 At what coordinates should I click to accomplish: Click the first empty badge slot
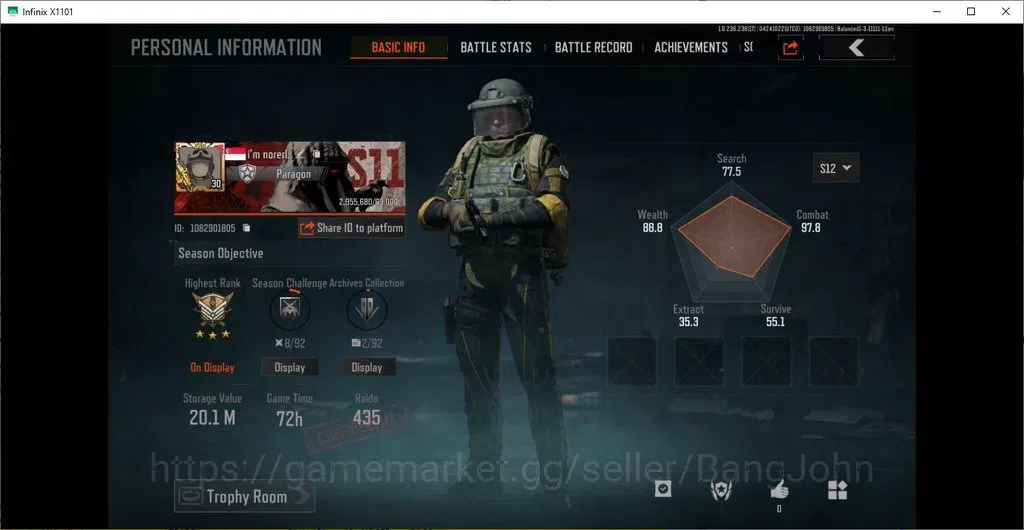tap(632, 361)
